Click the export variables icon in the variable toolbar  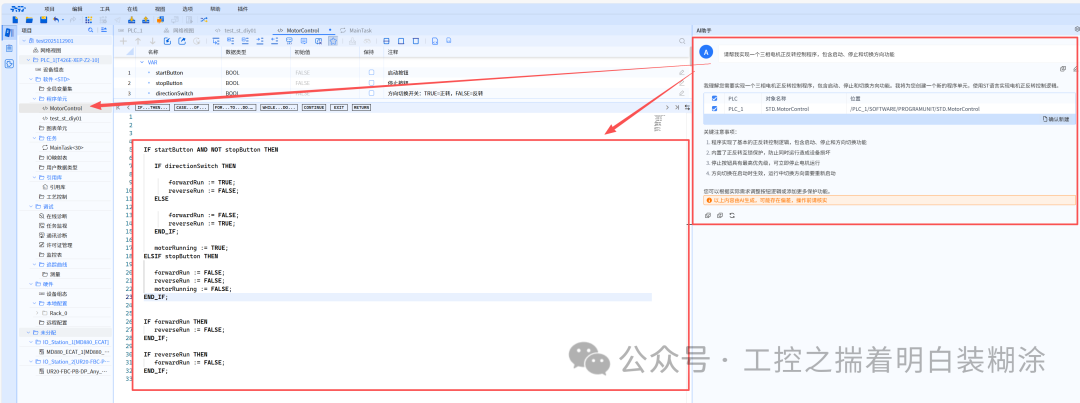[182, 41]
